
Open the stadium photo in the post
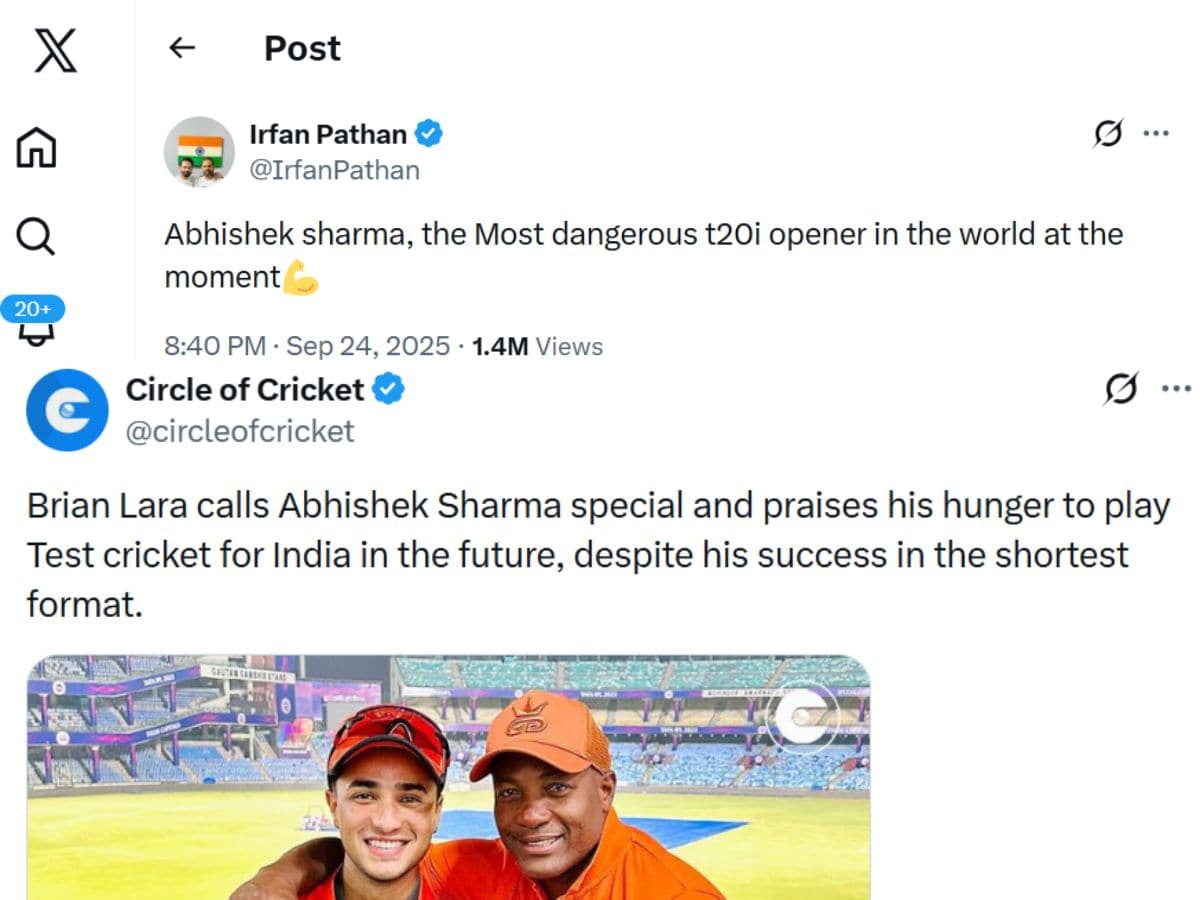point(448,777)
